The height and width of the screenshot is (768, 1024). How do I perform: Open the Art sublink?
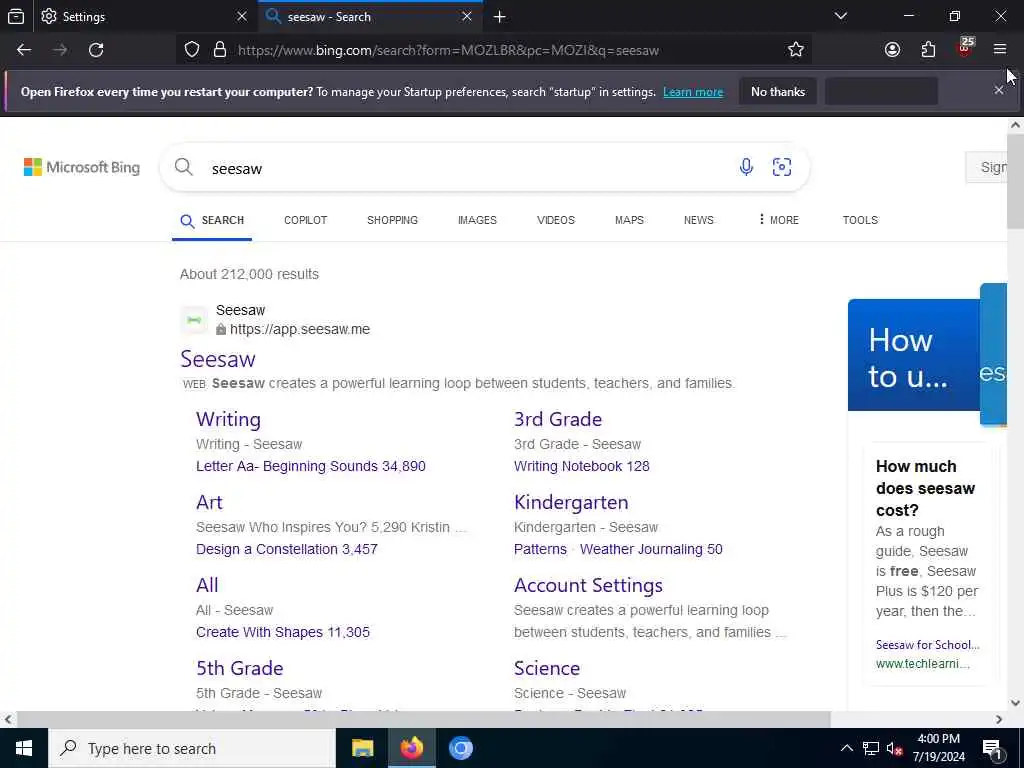pos(209,502)
